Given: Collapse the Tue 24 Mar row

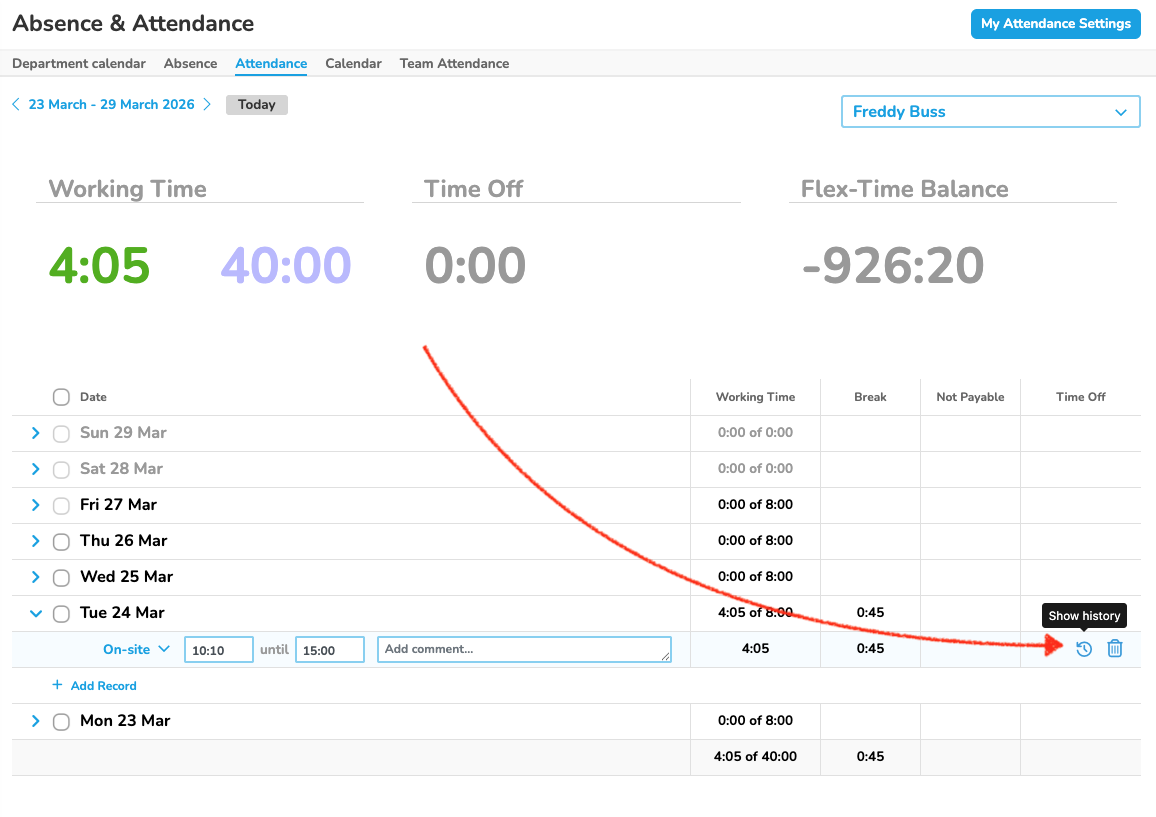Looking at the screenshot, I should [x=36, y=613].
